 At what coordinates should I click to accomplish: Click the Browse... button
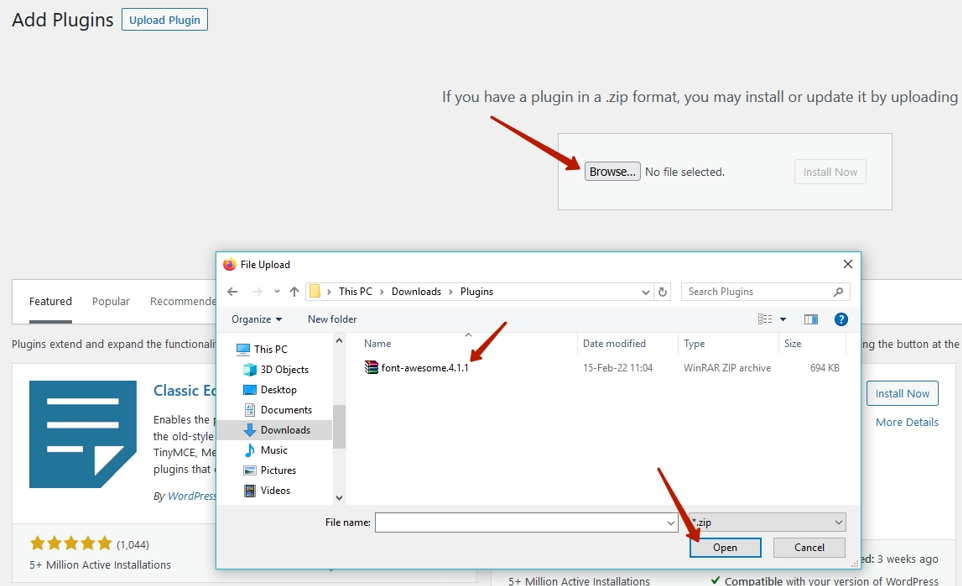coord(612,172)
